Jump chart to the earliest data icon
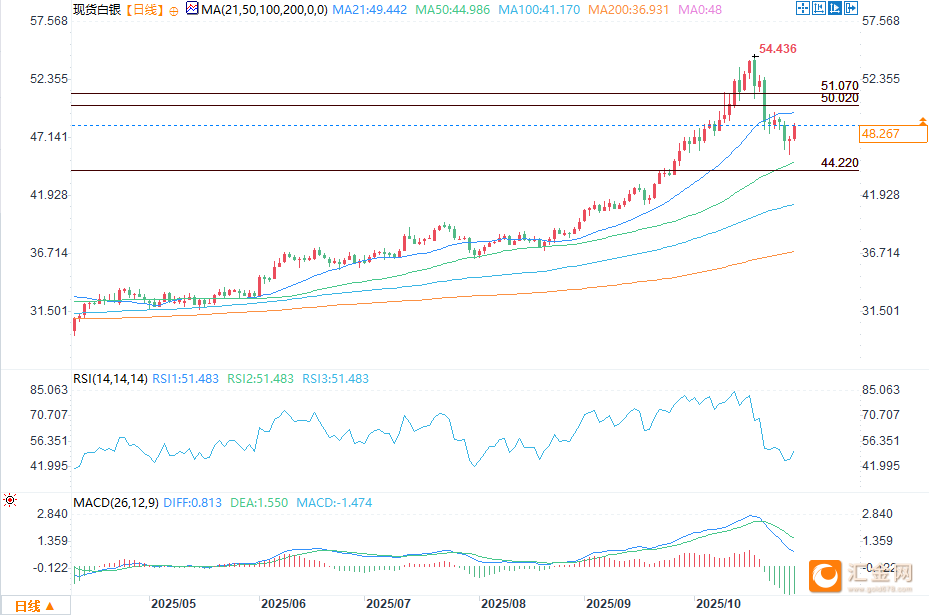This screenshot has width=929, height=615. (x=819, y=8)
